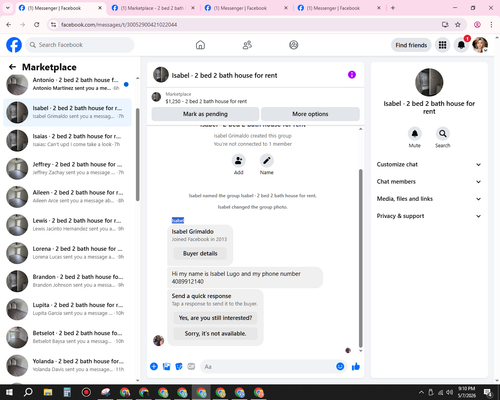Open the Home icon in top navigation
Image resolution: width=500 pixels, height=400 pixels.
200,45
